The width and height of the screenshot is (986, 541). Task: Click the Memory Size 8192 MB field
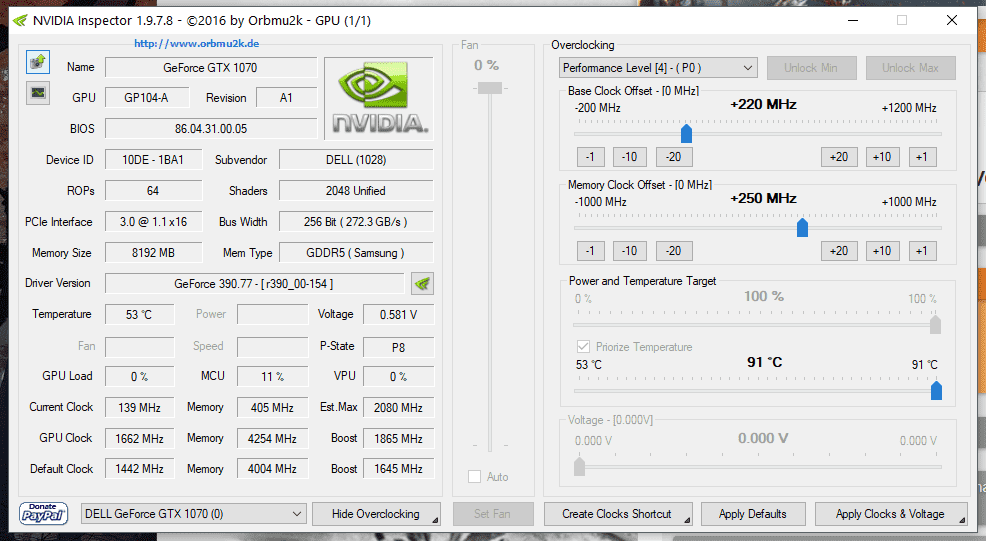(x=153, y=253)
